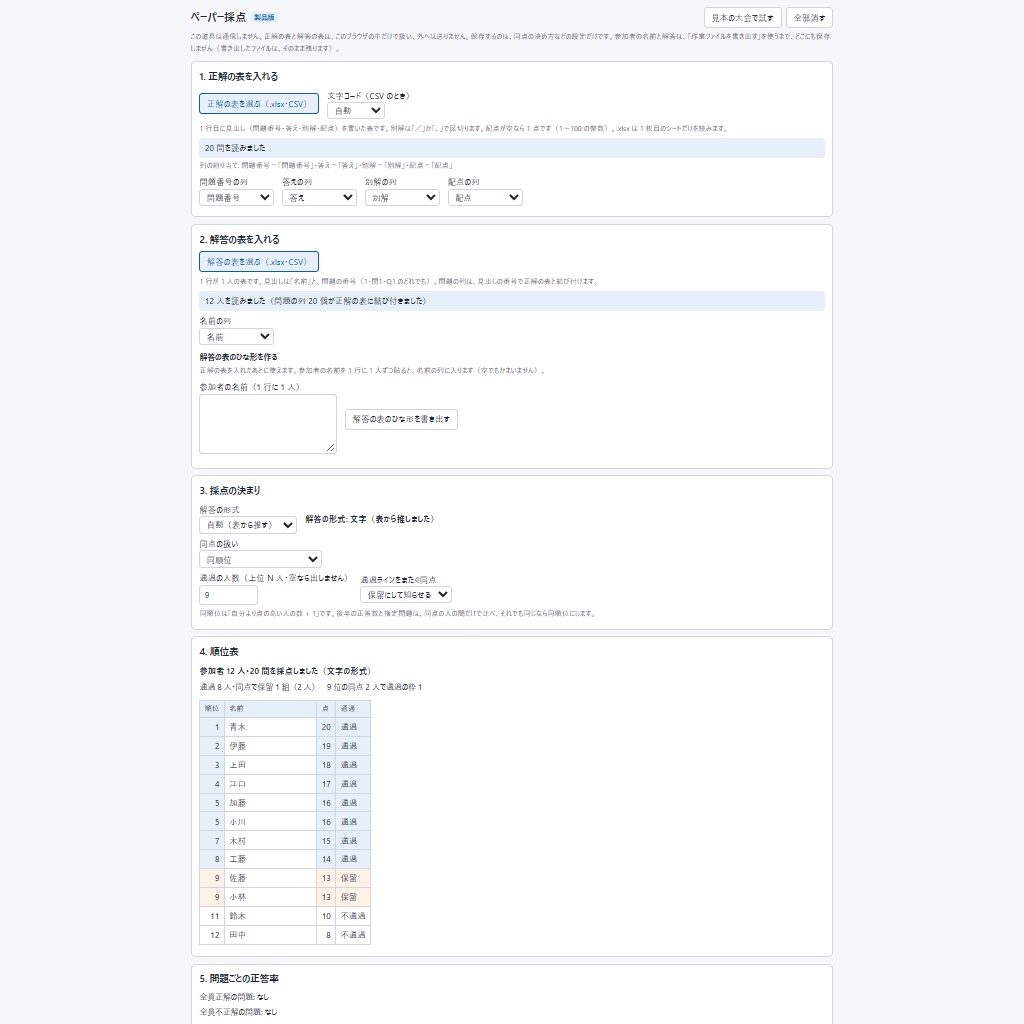This screenshot has width=1024, height=1024.
Task: Click the name 江口 in the ranking table
Action: 238,784
